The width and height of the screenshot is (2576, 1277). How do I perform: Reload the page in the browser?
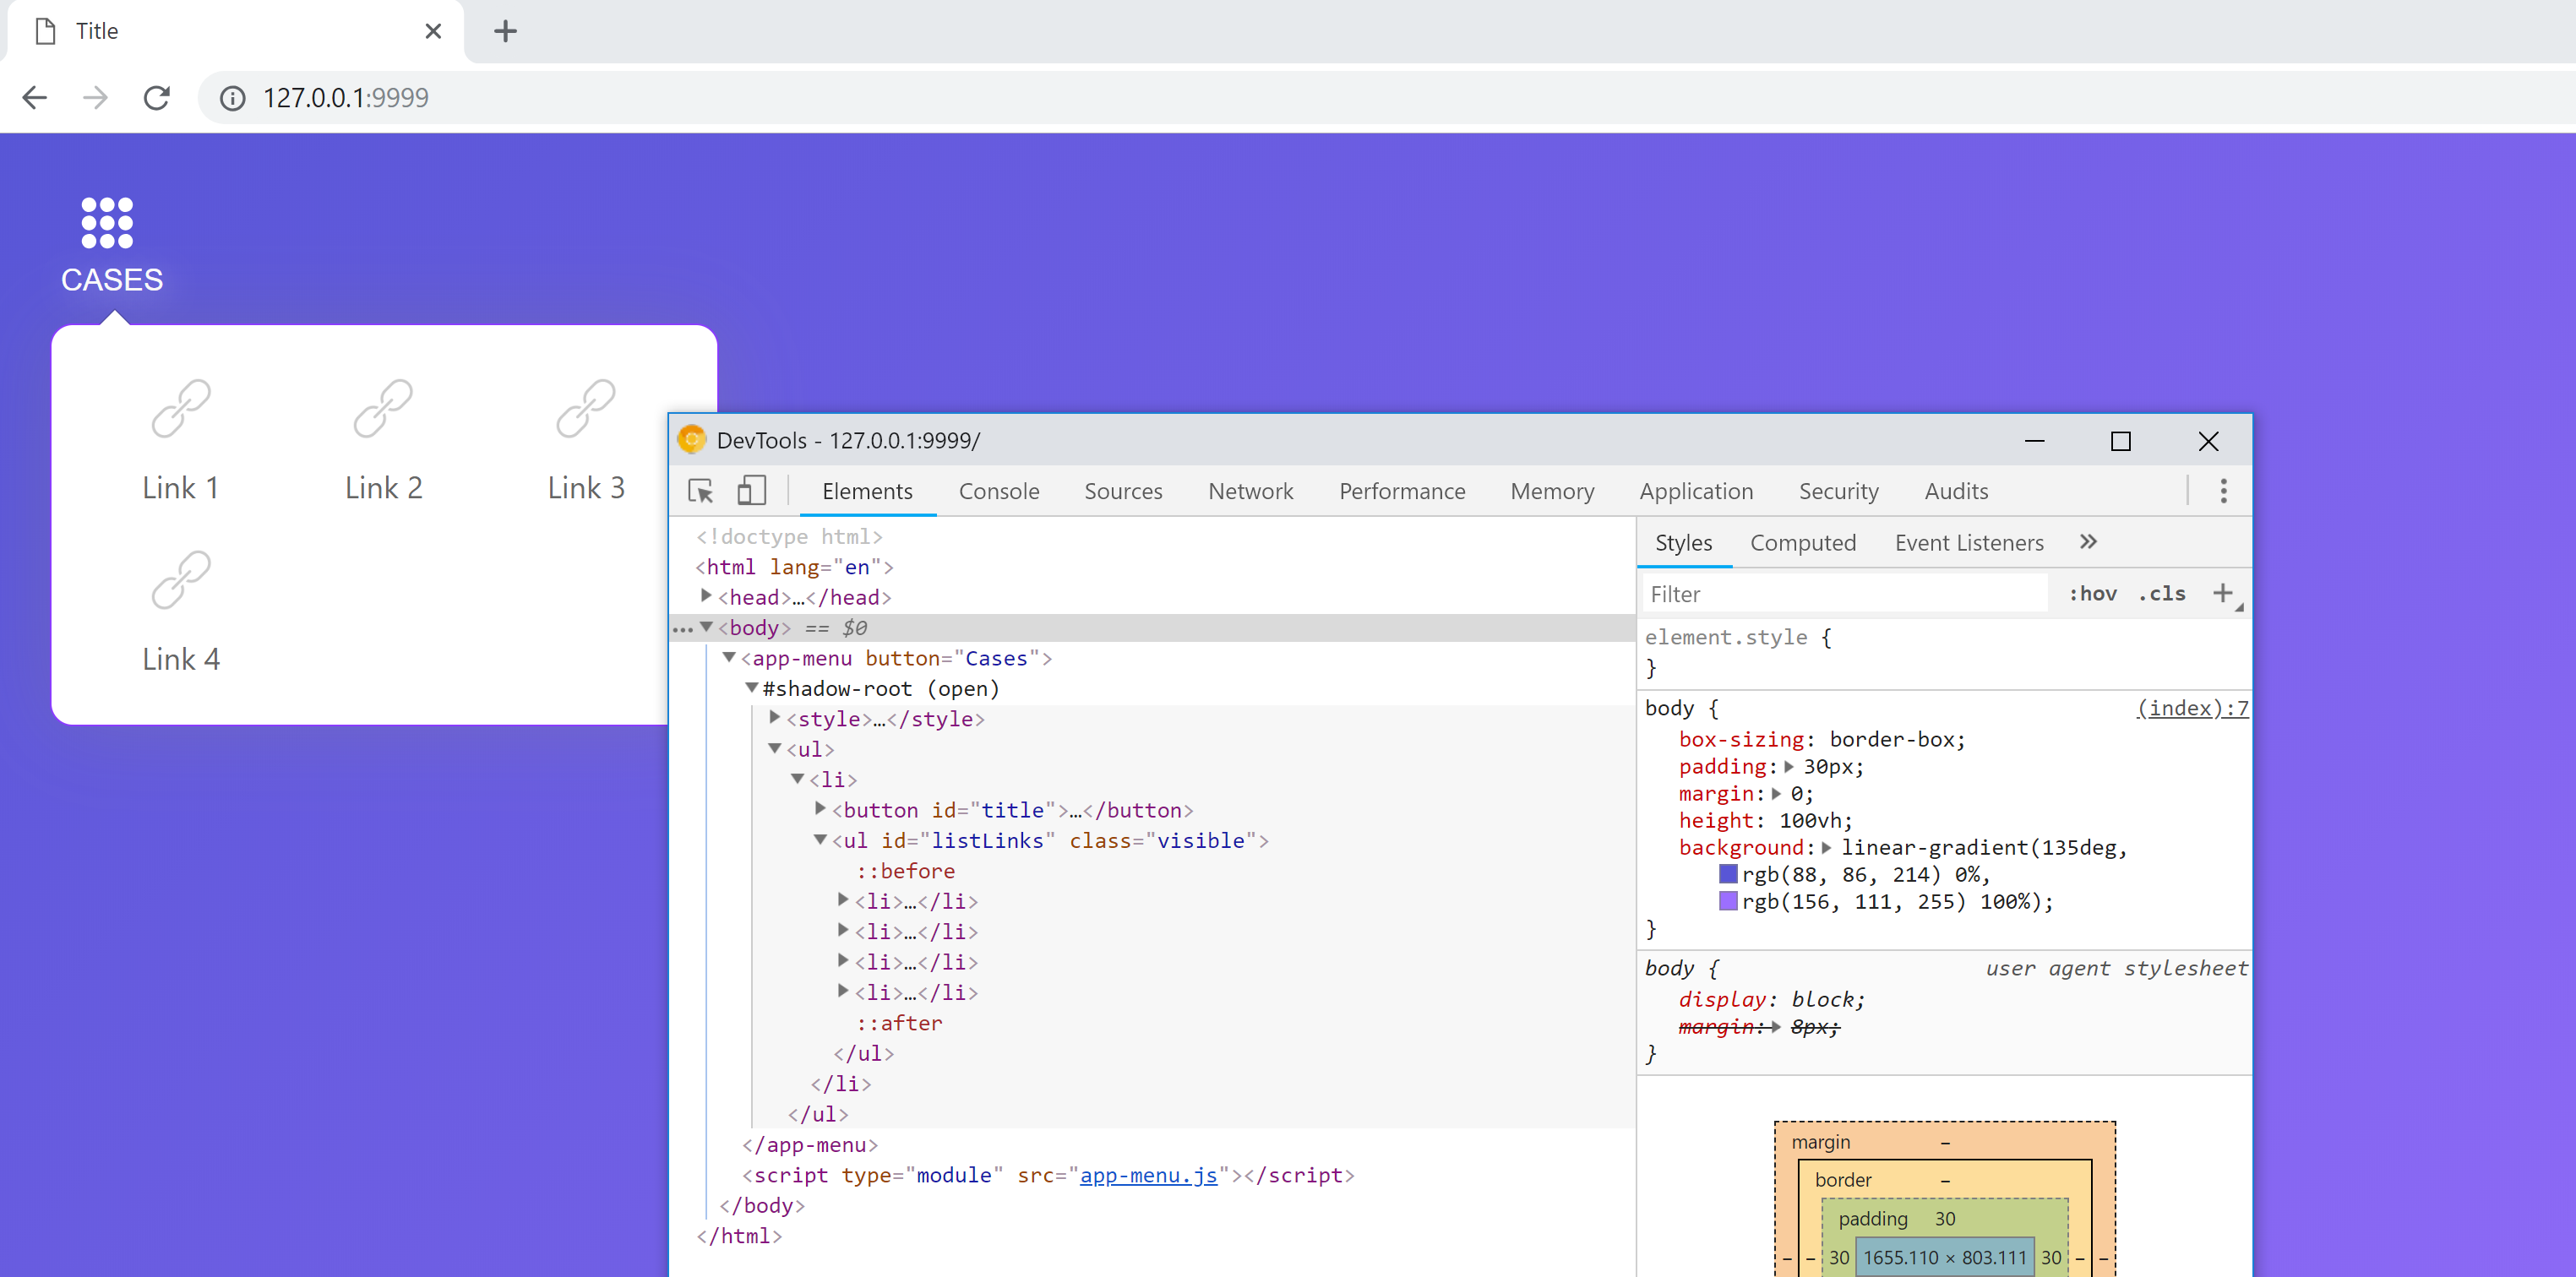click(157, 97)
